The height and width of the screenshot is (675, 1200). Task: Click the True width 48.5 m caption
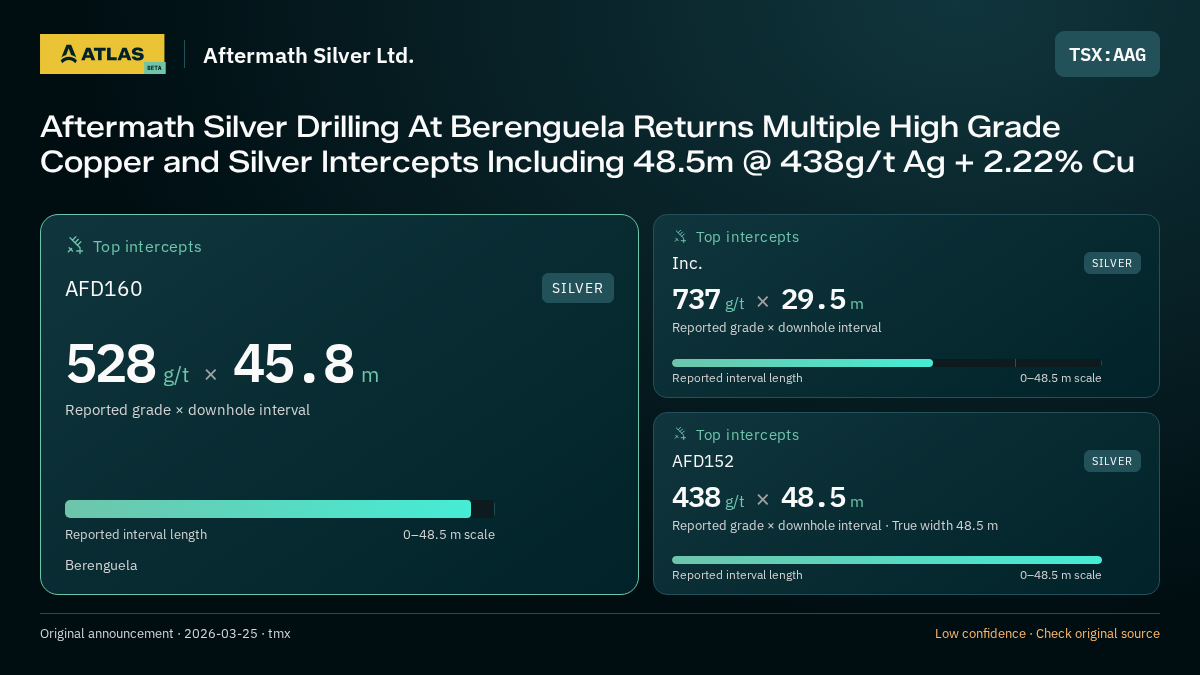[x=945, y=526]
